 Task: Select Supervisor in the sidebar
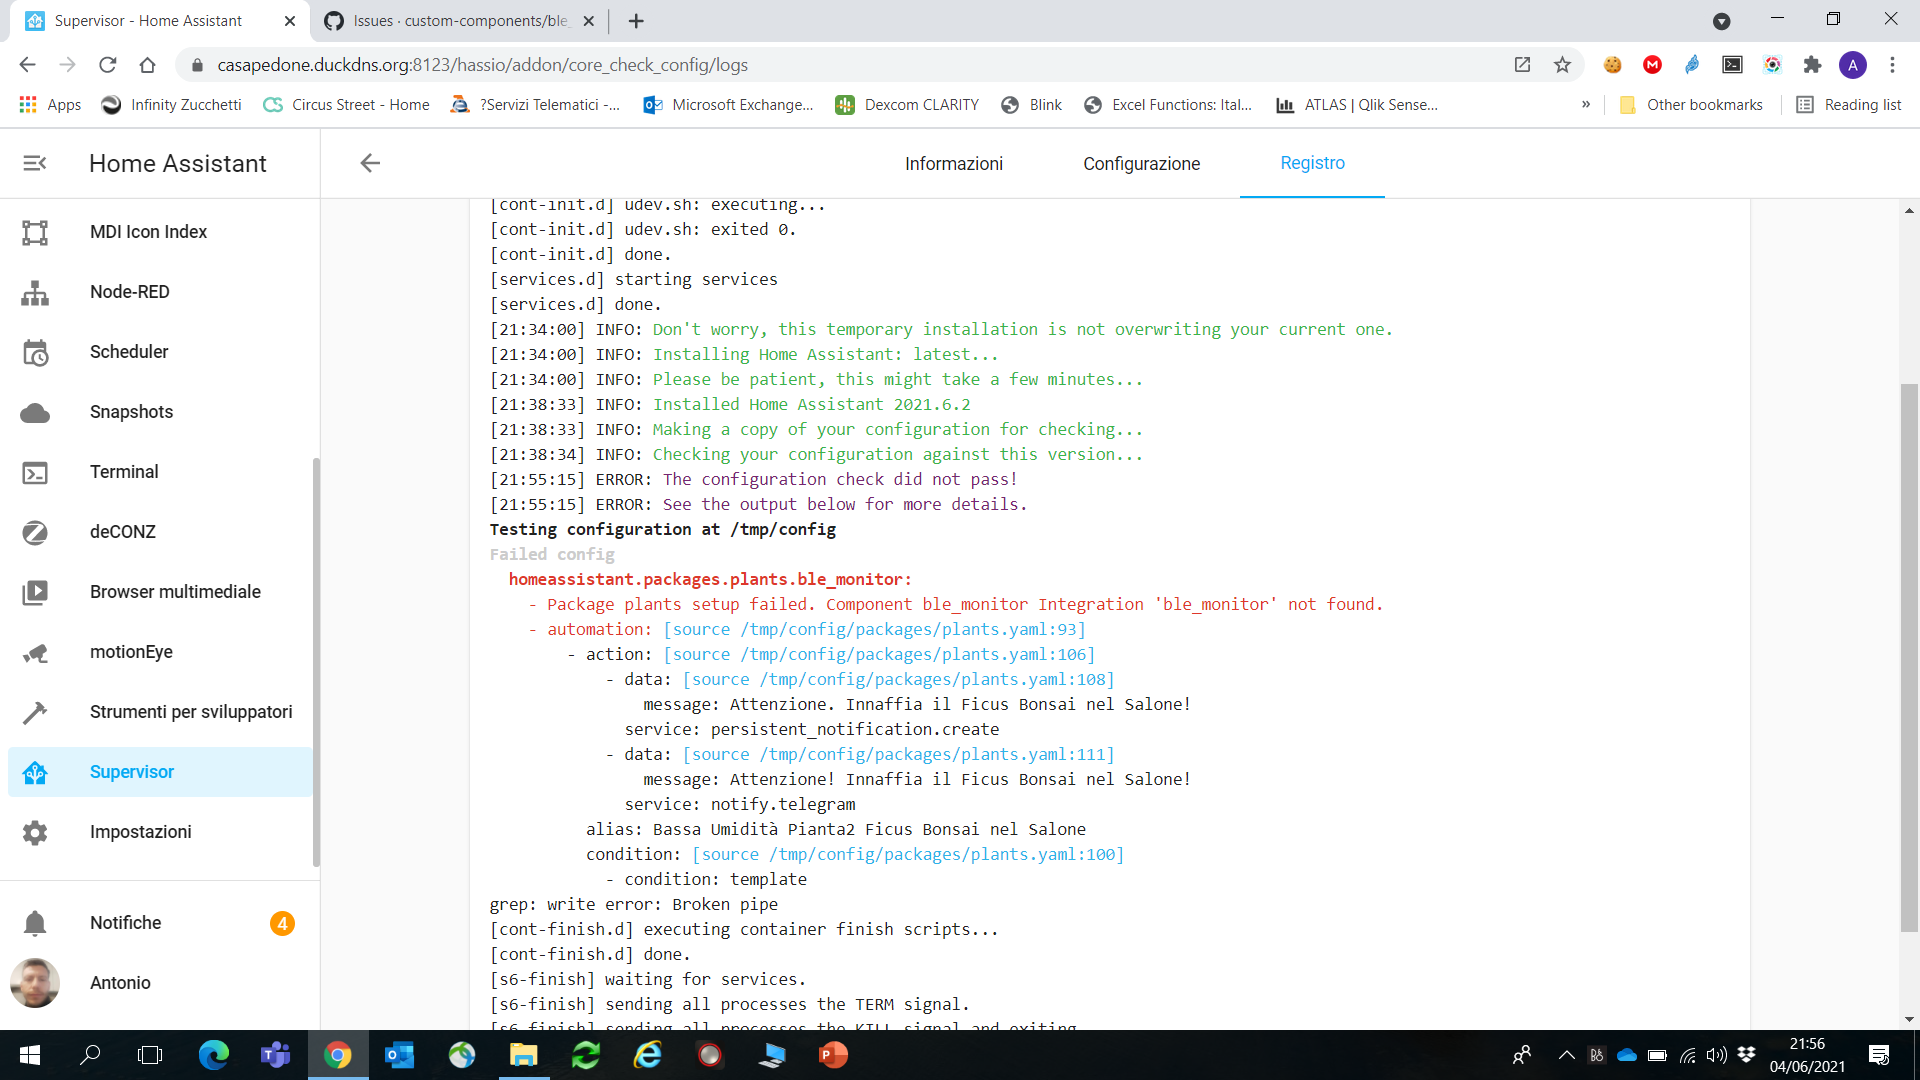pos(160,772)
